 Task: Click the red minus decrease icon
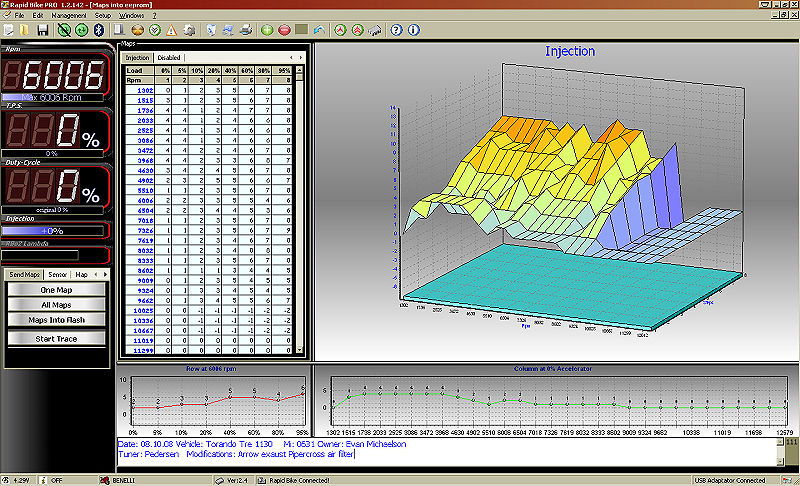[x=286, y=31]
